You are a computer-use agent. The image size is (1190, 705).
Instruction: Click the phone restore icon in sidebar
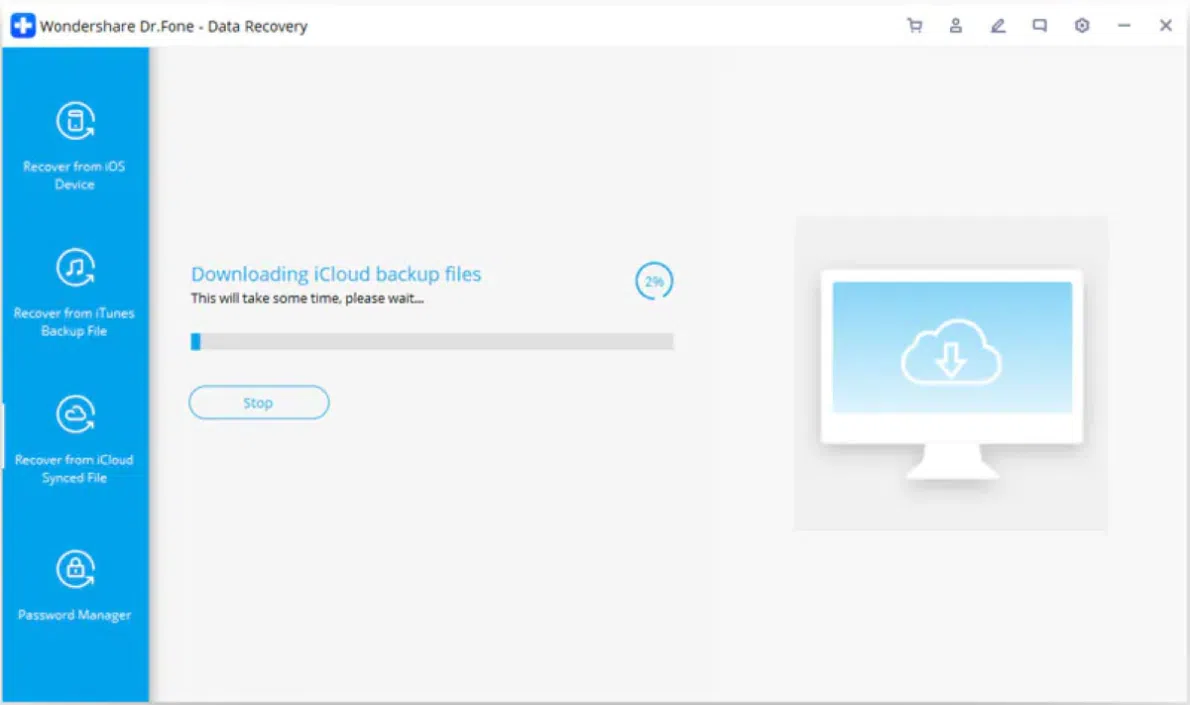coord(75,121)
